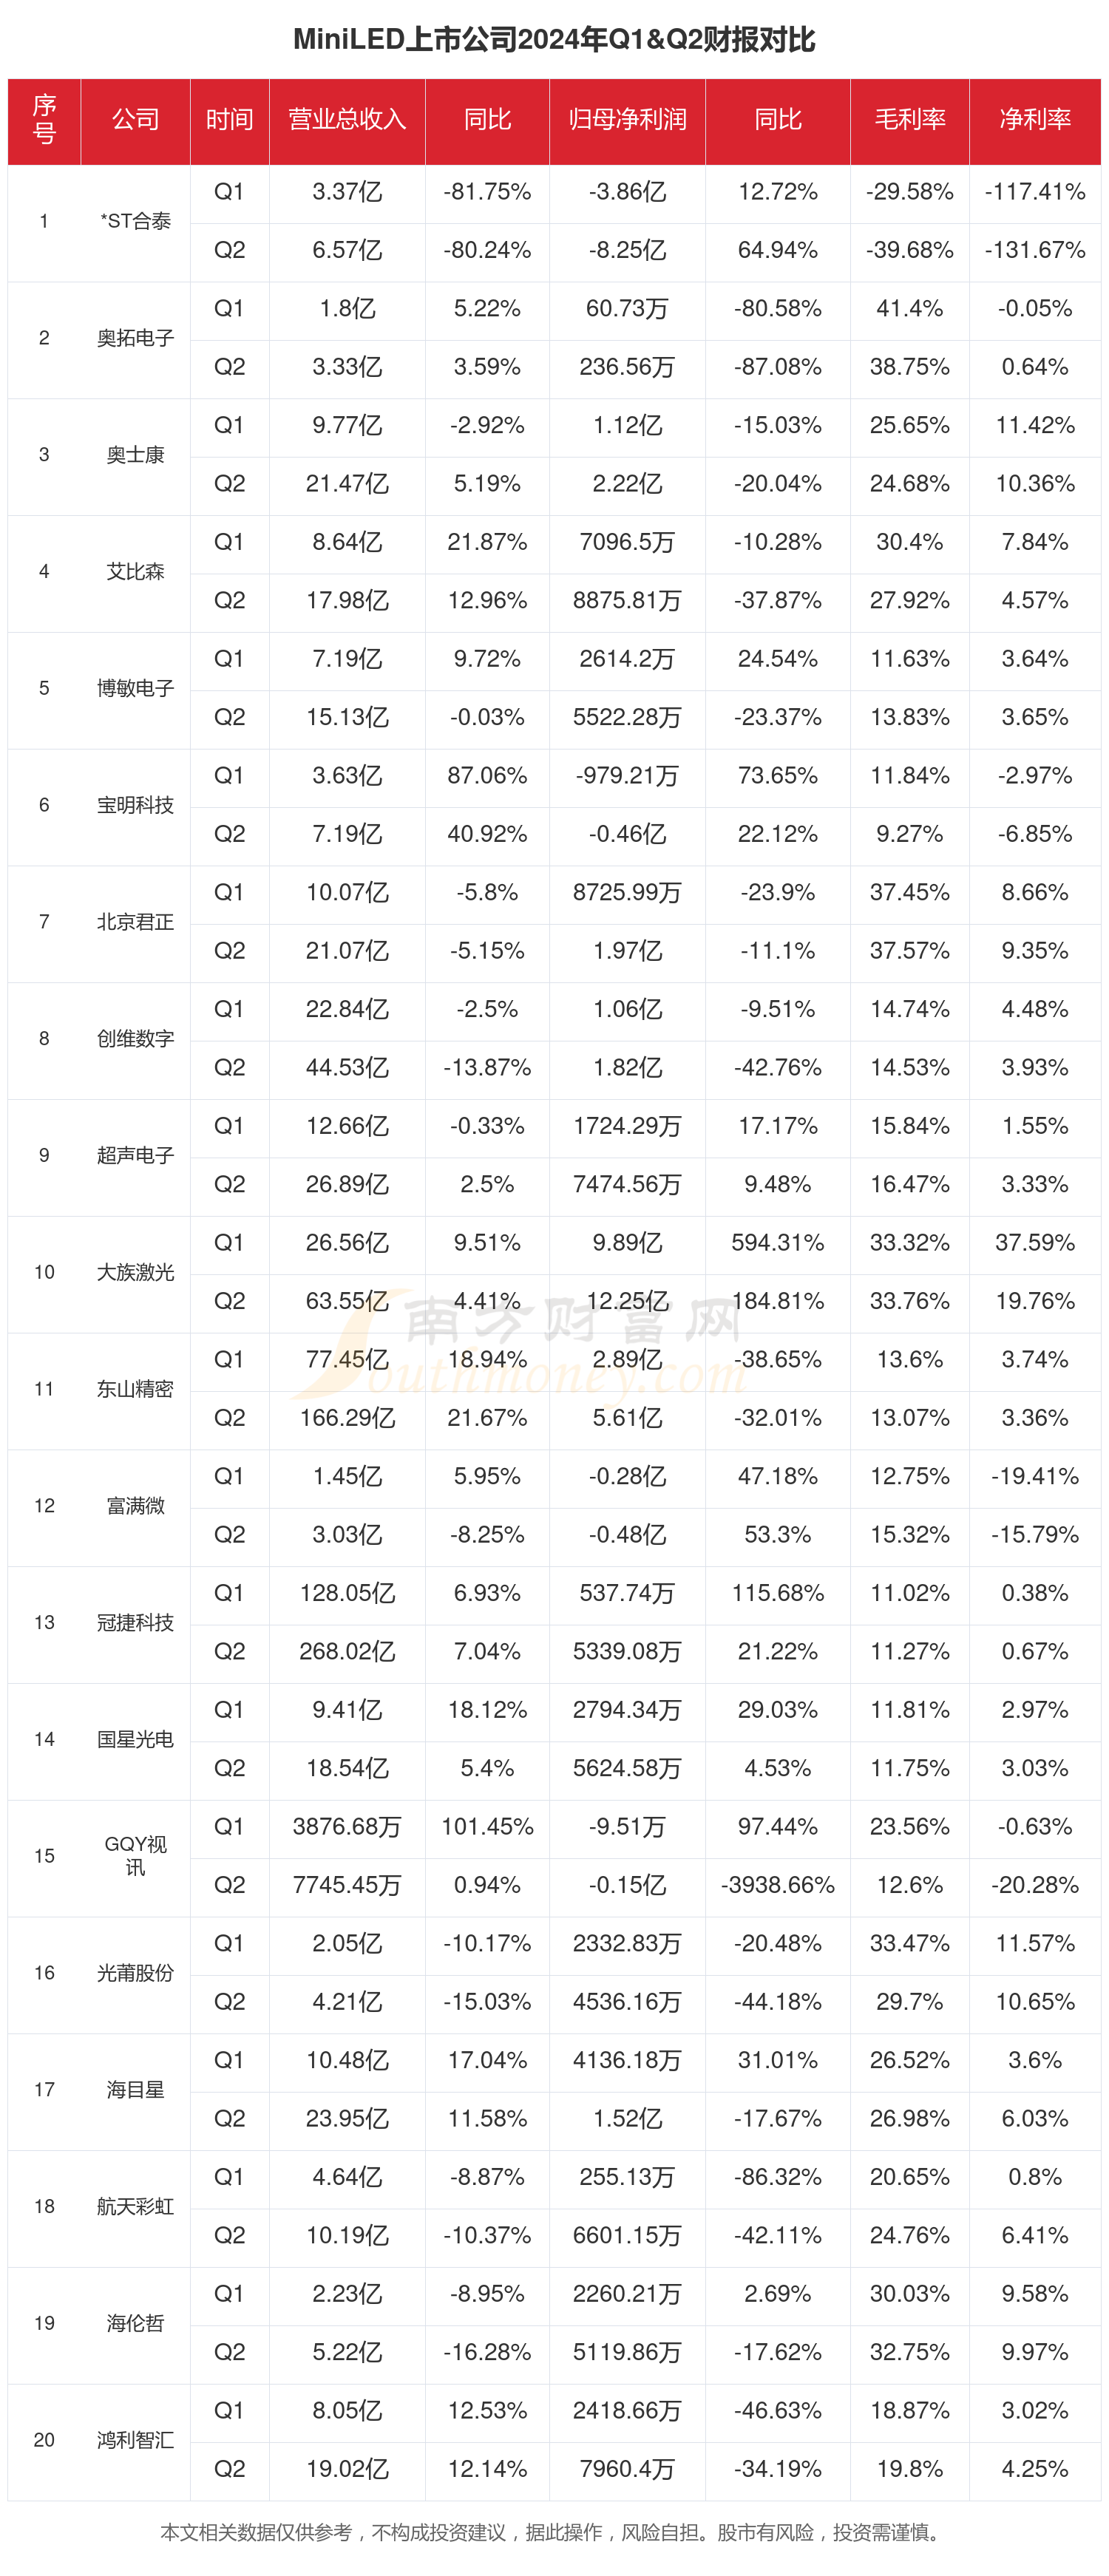Click the 8875.81万 net profit cell
The height and width of the screenshot is (2576, 1109).
[627, 601]
